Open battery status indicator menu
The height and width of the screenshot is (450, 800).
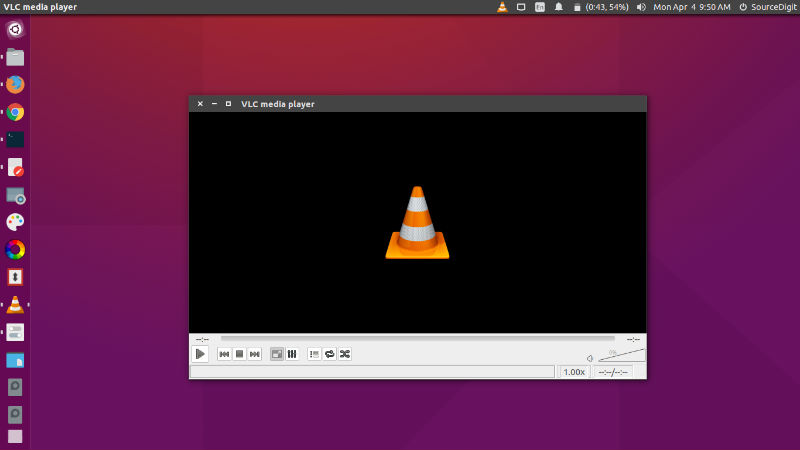pos(601,7)
